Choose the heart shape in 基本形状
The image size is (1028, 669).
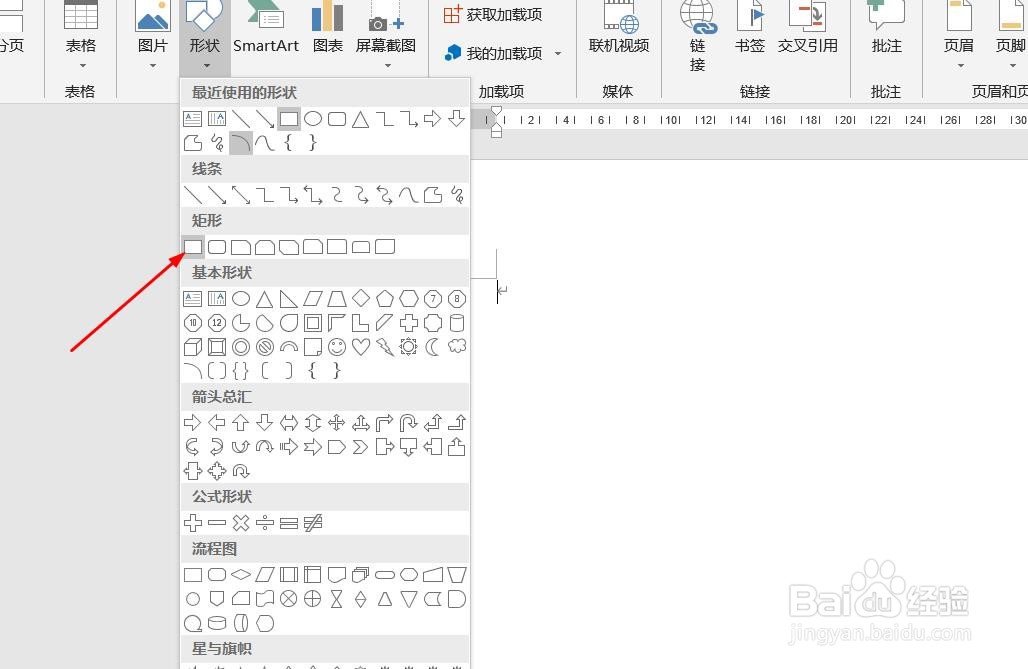click(x=361, y=346)
